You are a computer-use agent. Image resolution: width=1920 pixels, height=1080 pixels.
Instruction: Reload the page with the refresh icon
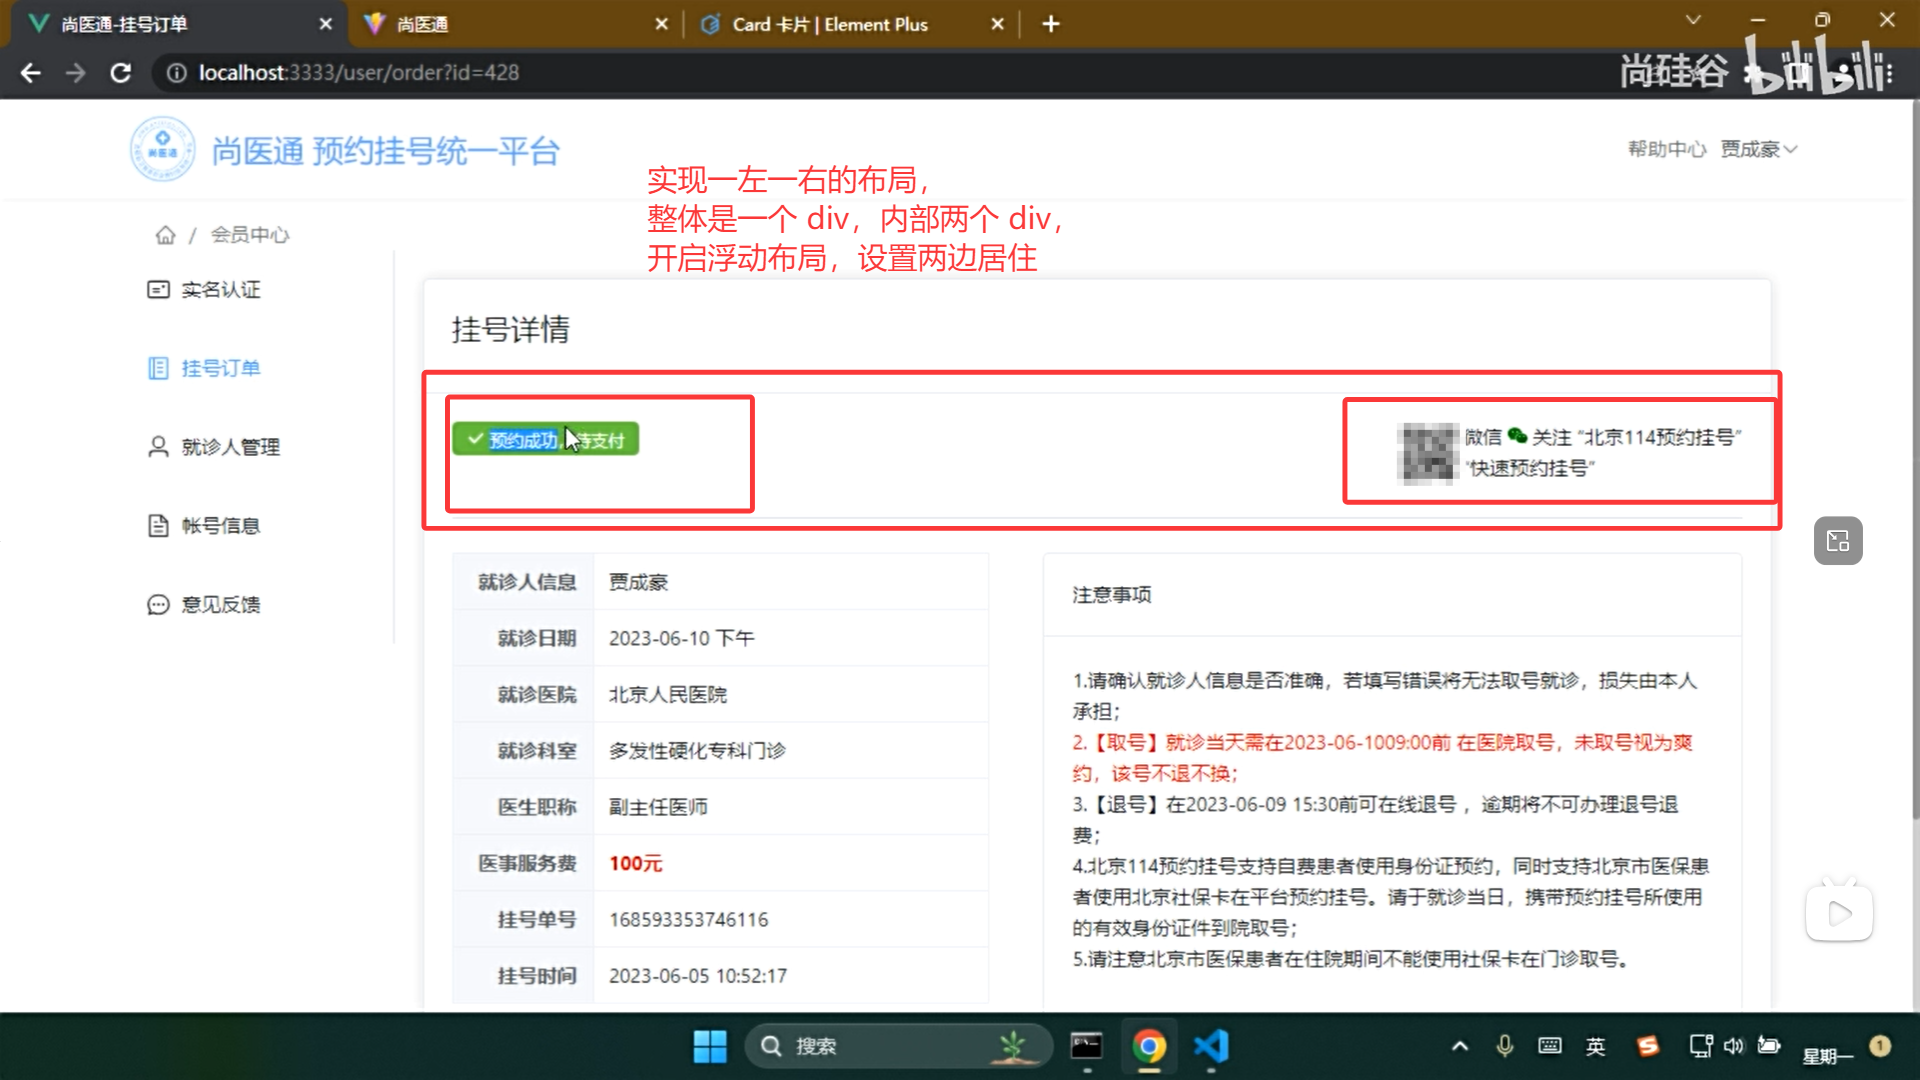coord(121,73)
